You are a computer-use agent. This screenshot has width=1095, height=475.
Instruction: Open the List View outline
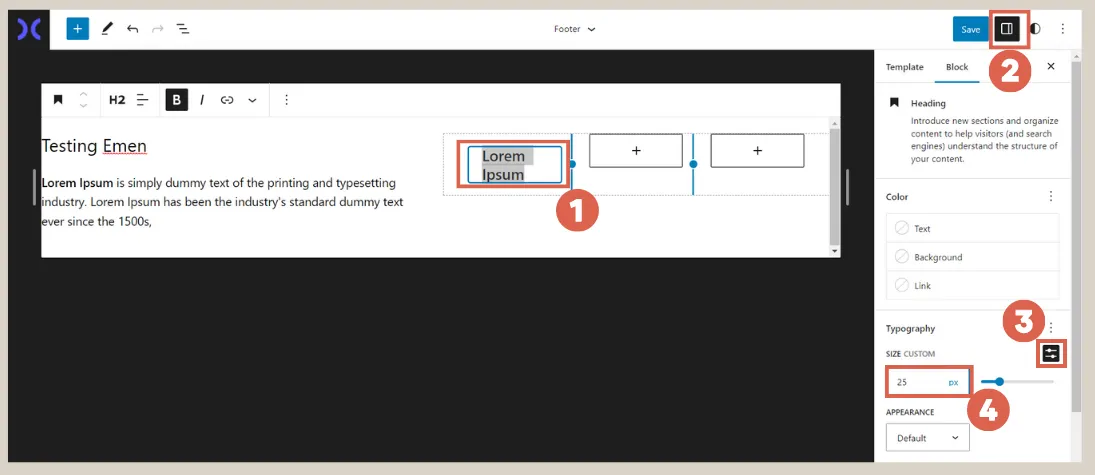pos(183,29)
